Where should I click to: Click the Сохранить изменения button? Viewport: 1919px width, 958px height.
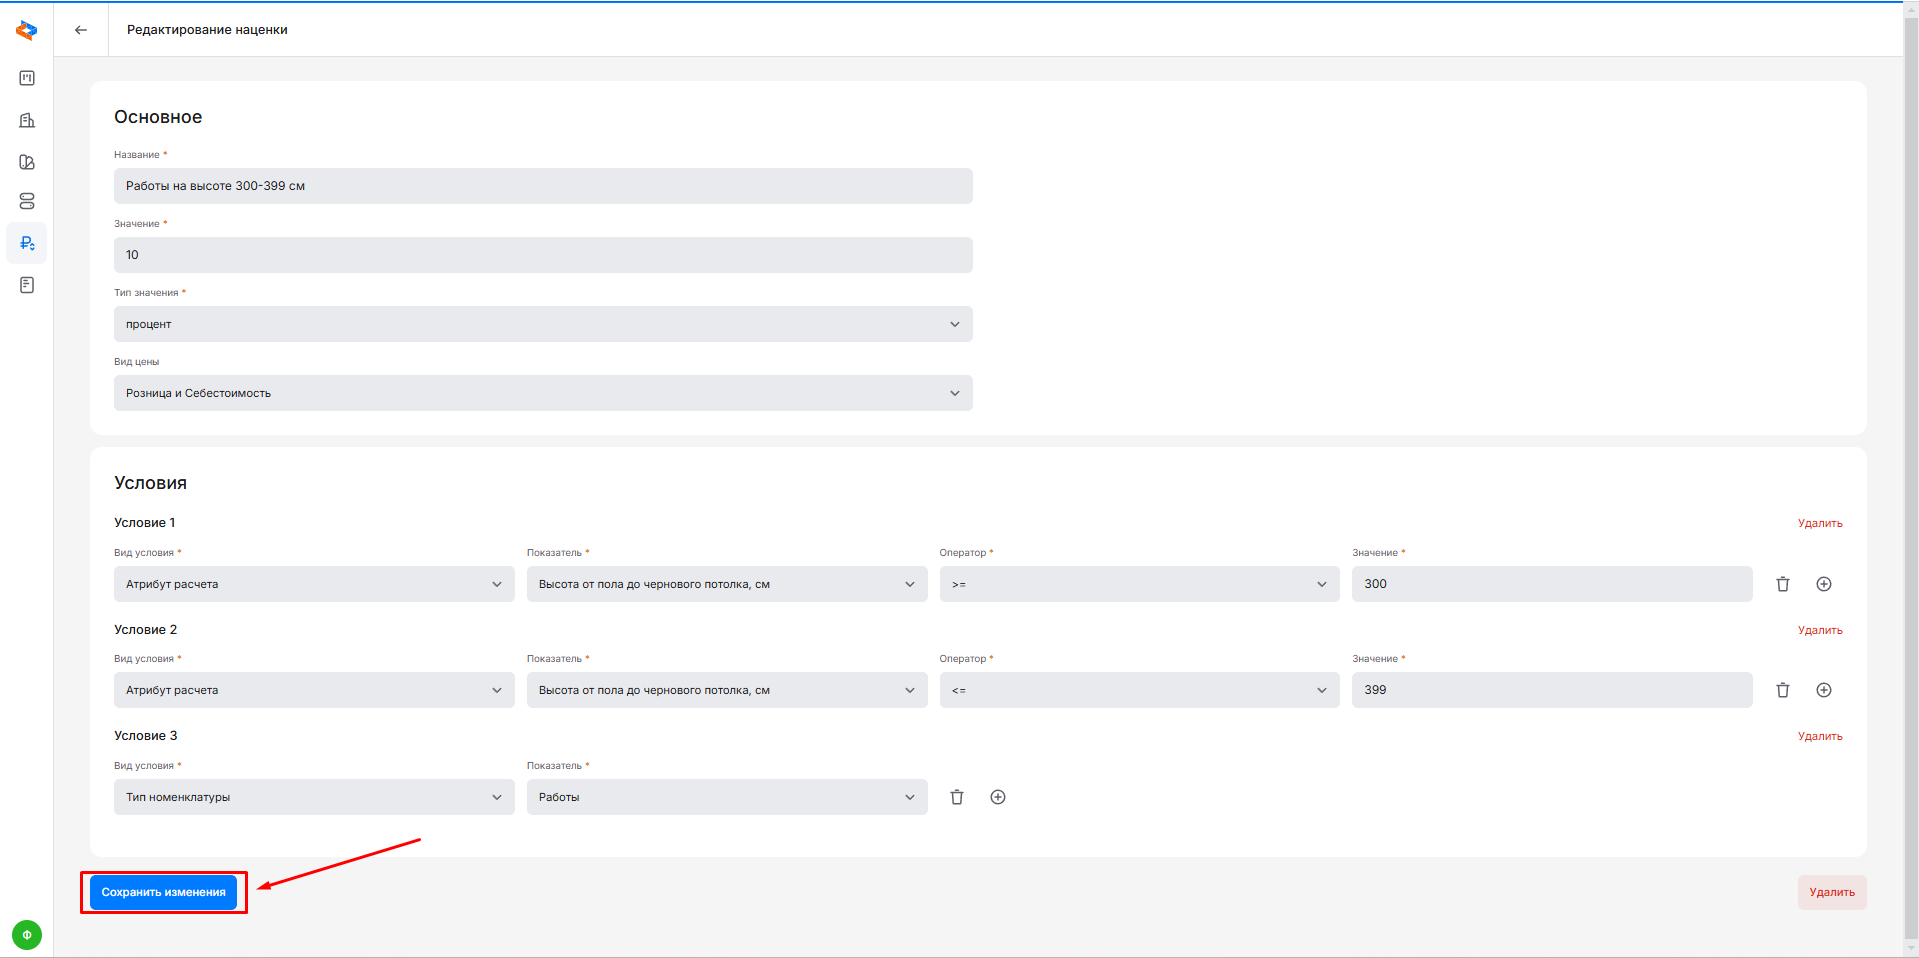coord(163,892)
